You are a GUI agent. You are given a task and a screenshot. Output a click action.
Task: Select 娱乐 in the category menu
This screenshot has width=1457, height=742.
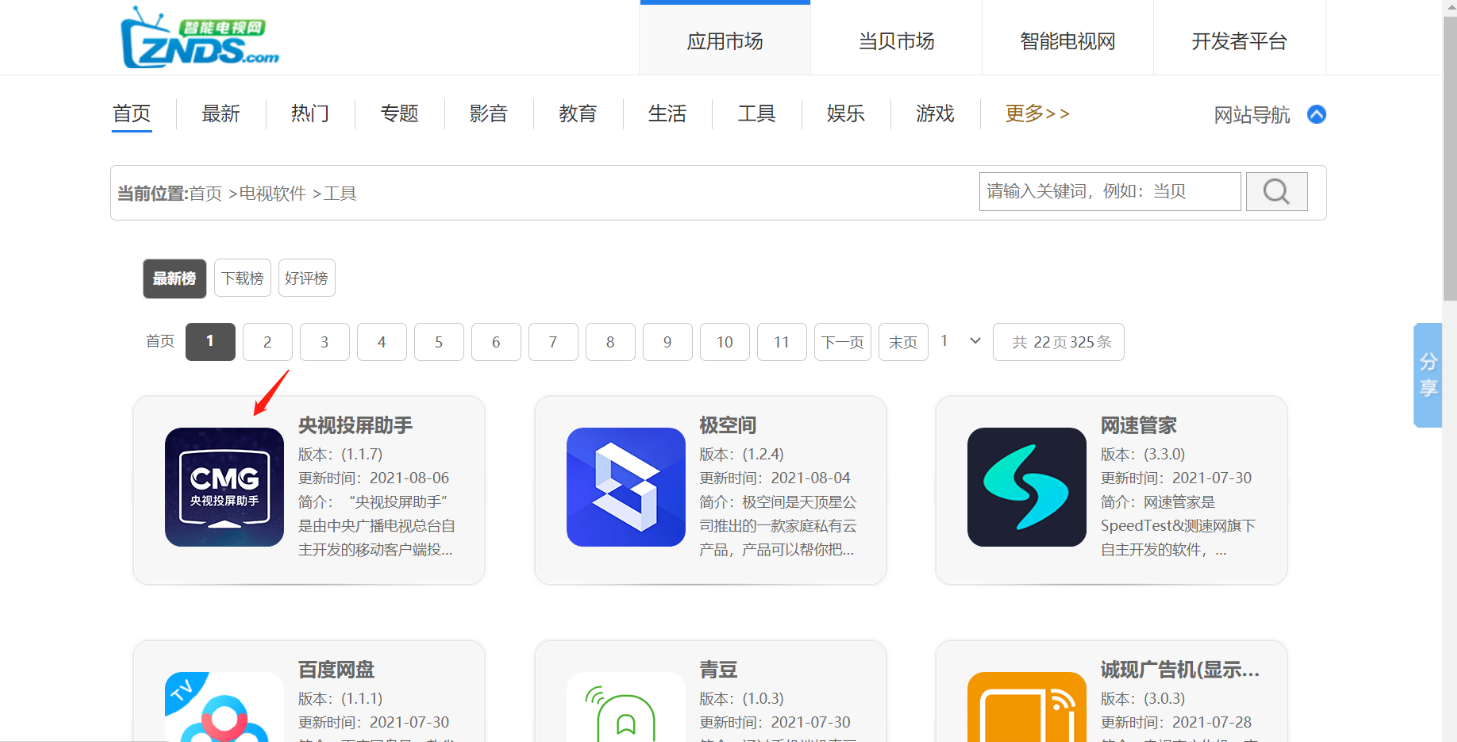pyautogui.click(x=846, y=114)
